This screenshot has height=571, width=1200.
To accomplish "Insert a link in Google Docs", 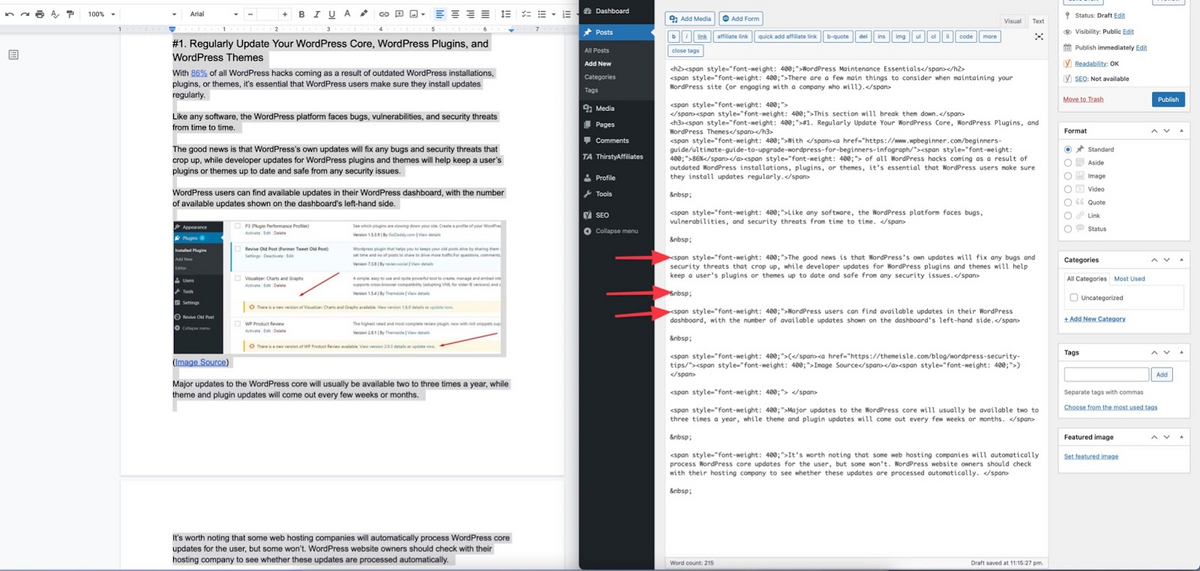I will click(383, 14).
